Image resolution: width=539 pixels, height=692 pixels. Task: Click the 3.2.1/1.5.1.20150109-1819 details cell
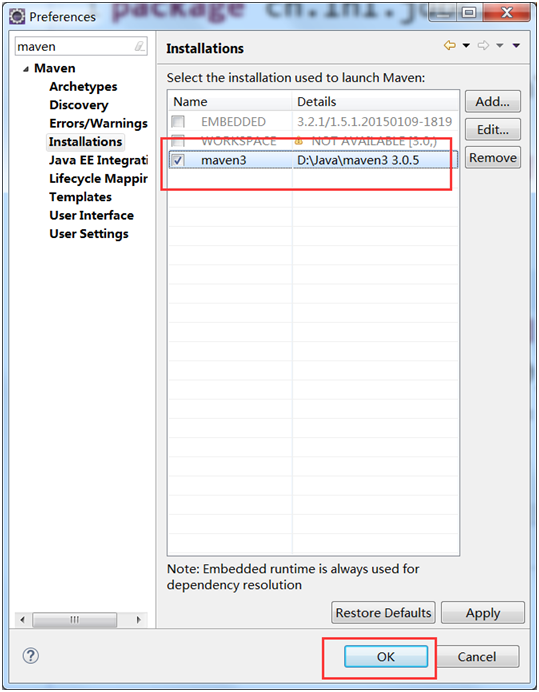[x=374, y=121]
